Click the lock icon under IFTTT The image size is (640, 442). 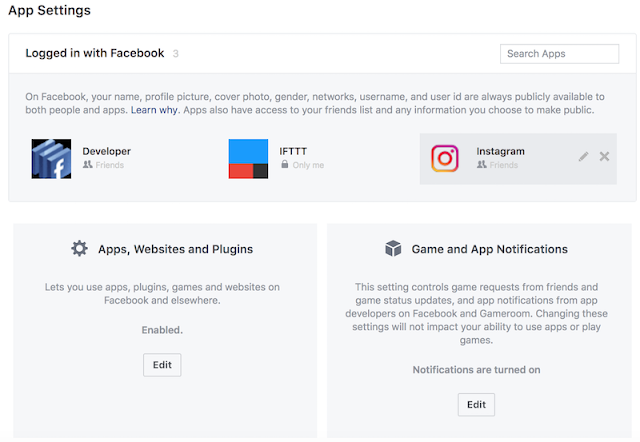tap(284, 164)
